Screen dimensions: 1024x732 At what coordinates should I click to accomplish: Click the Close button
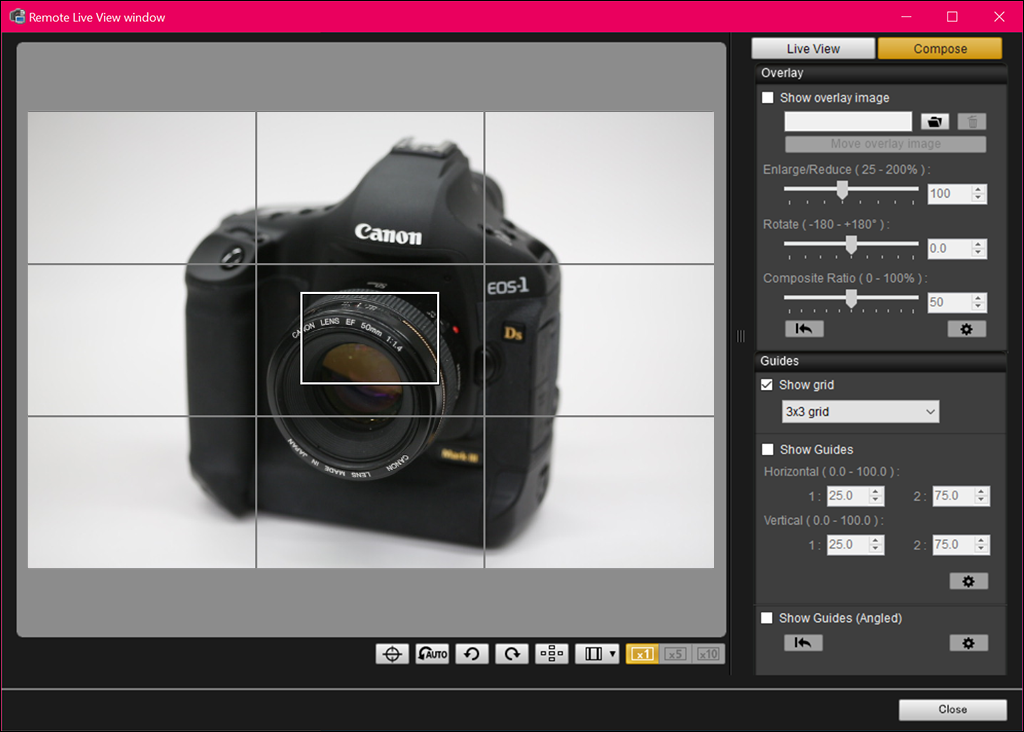[x=953, y=709]
